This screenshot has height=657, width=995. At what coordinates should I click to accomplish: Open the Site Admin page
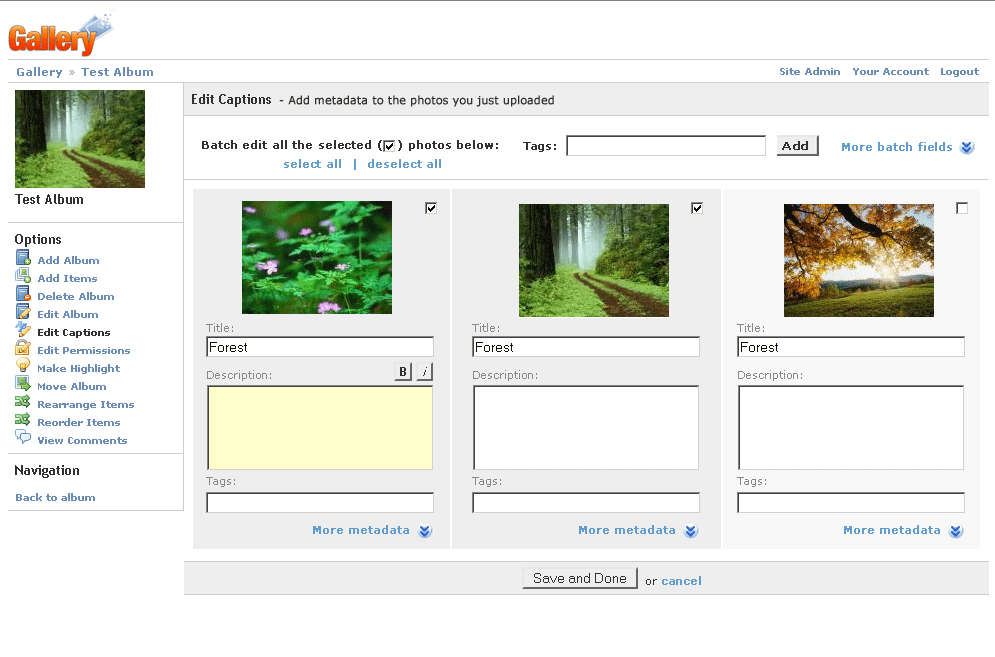[x=809, y=72]
